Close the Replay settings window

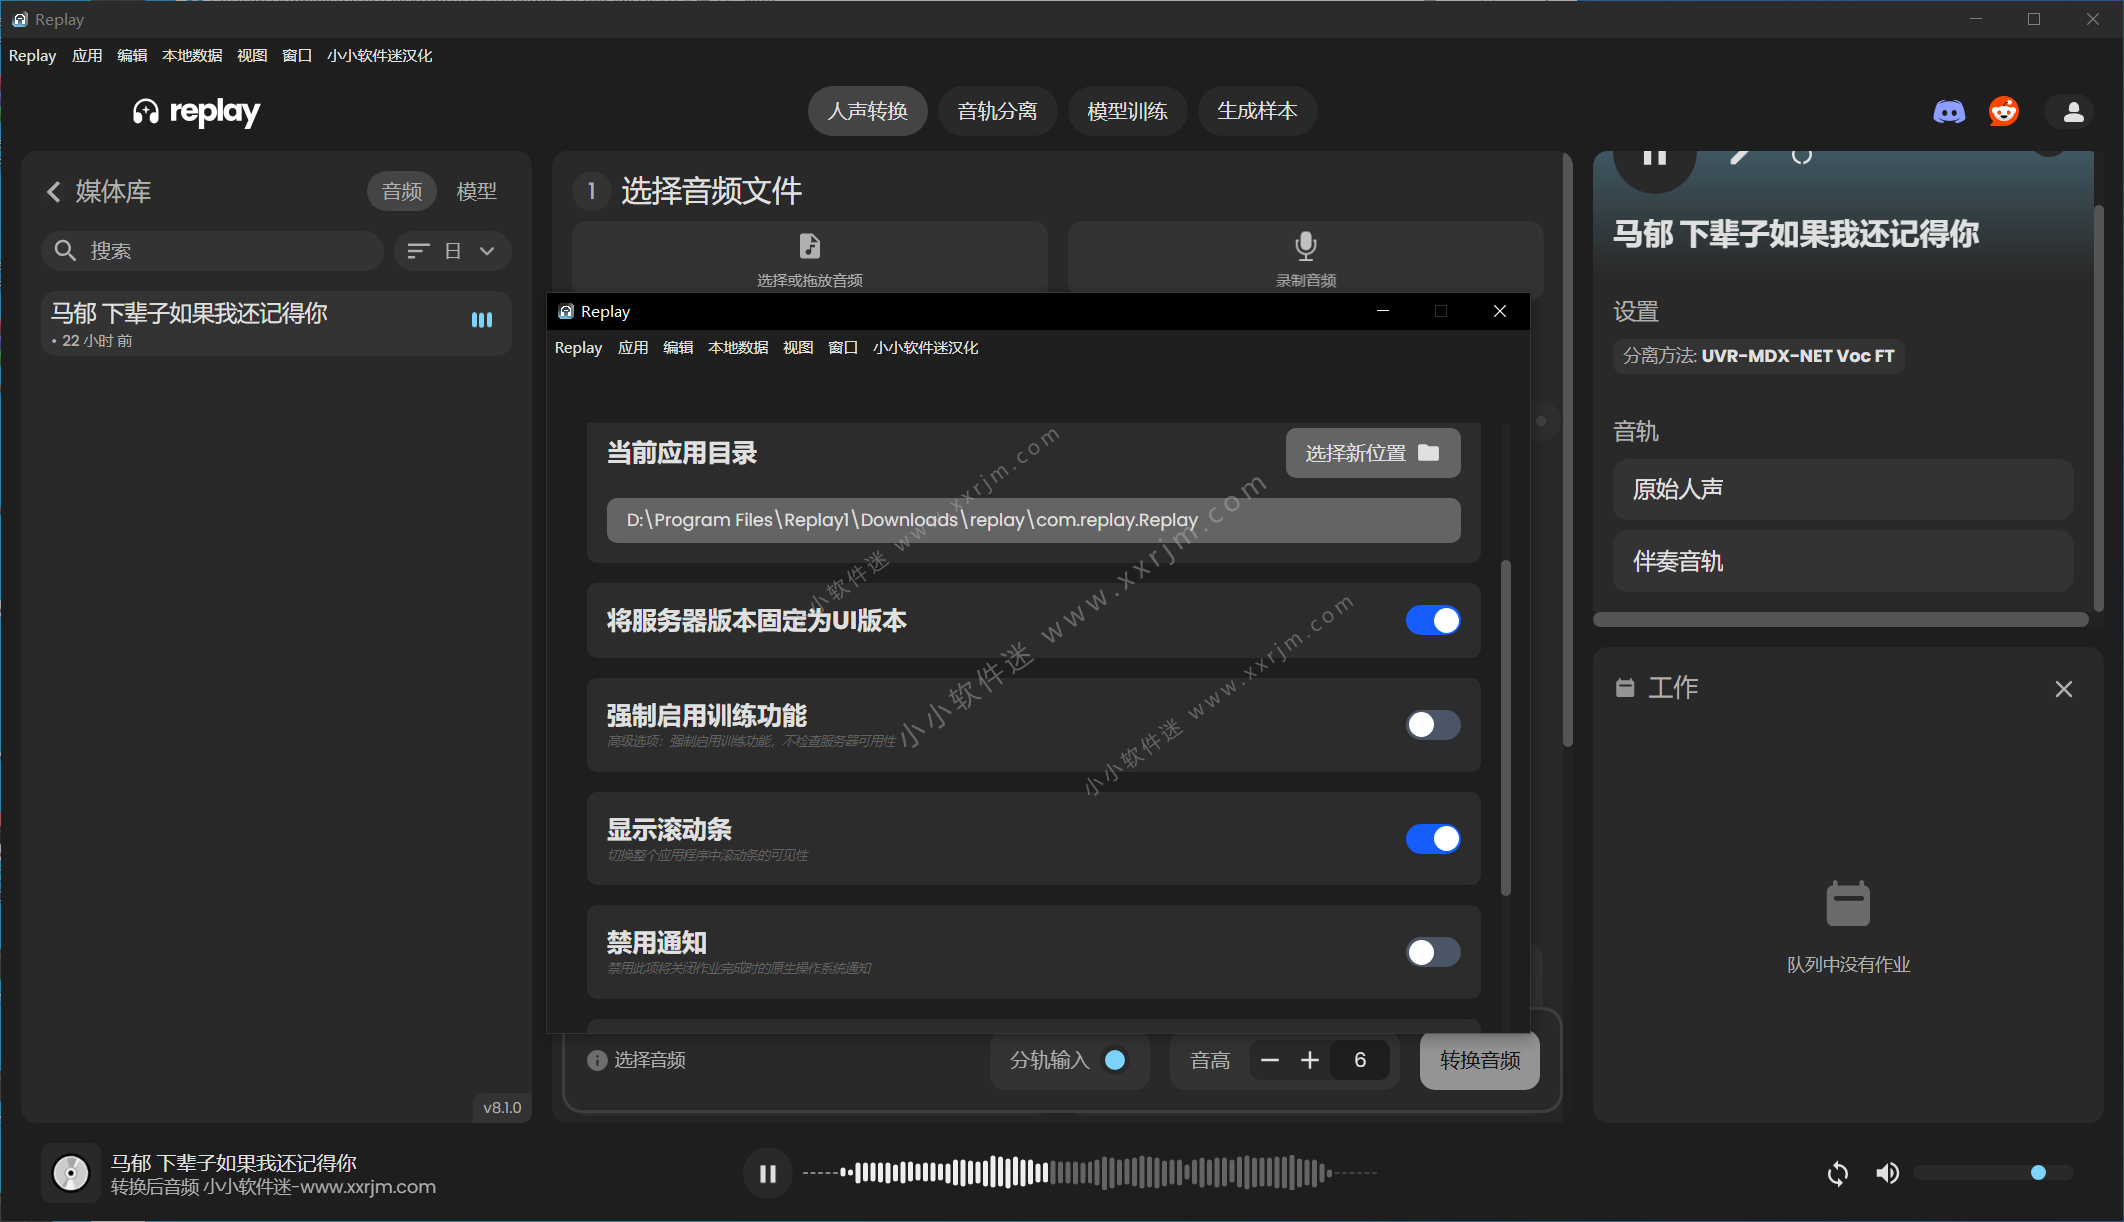(x=1499, y=311)
